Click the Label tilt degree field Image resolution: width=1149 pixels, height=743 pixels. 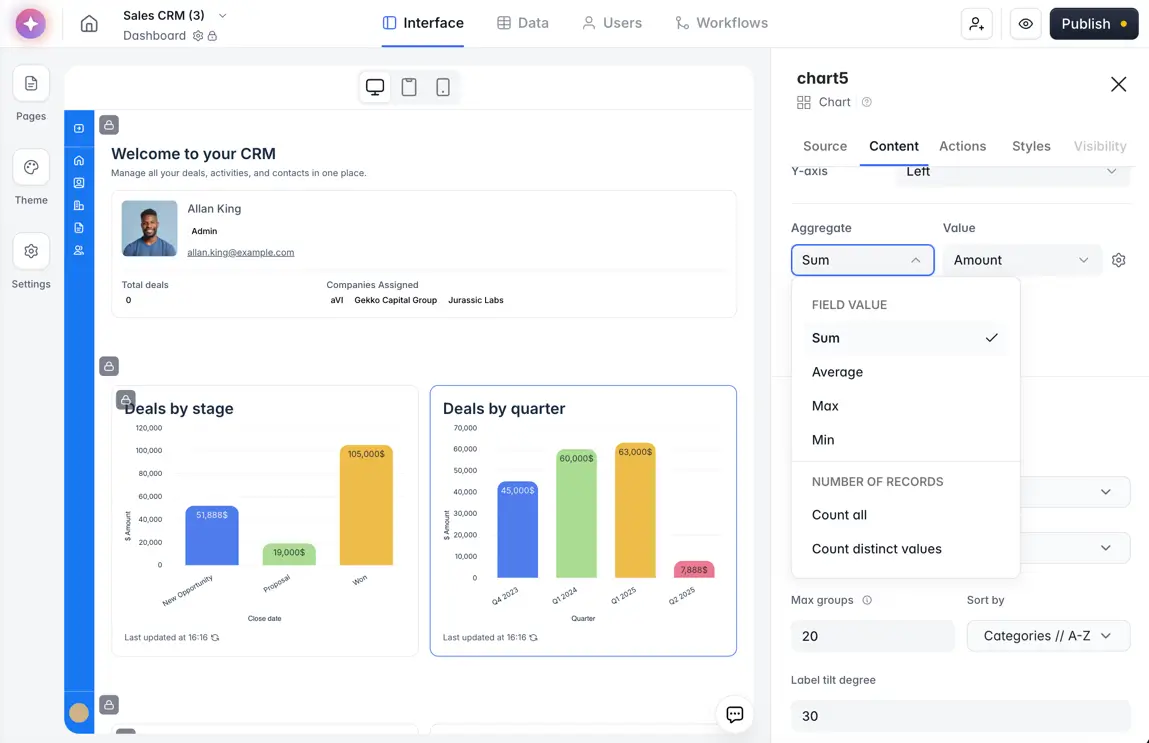(x=961, y=716)
